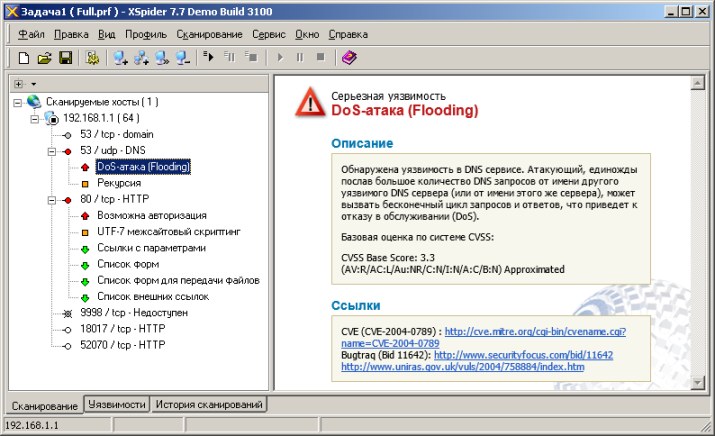Click the 192.168.1.1 status bar field
The image size is (715, 436).
click(57, 425)
